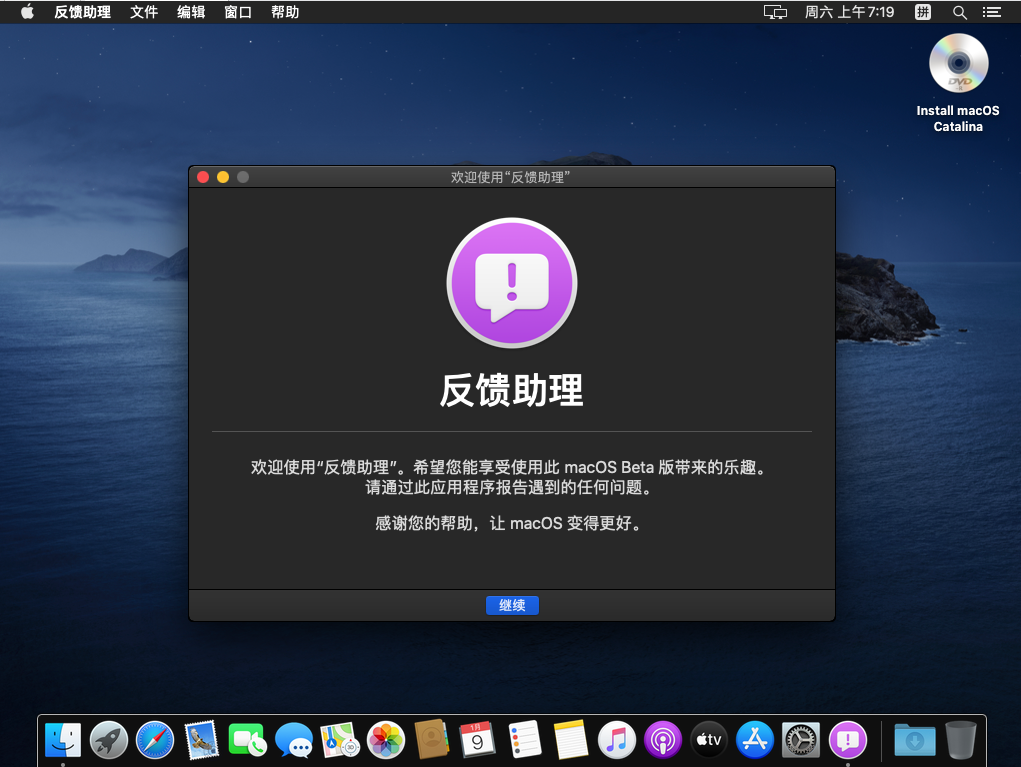
Task: Open Launchpad rocket icon in Dock
Action: tap(109, 740)
